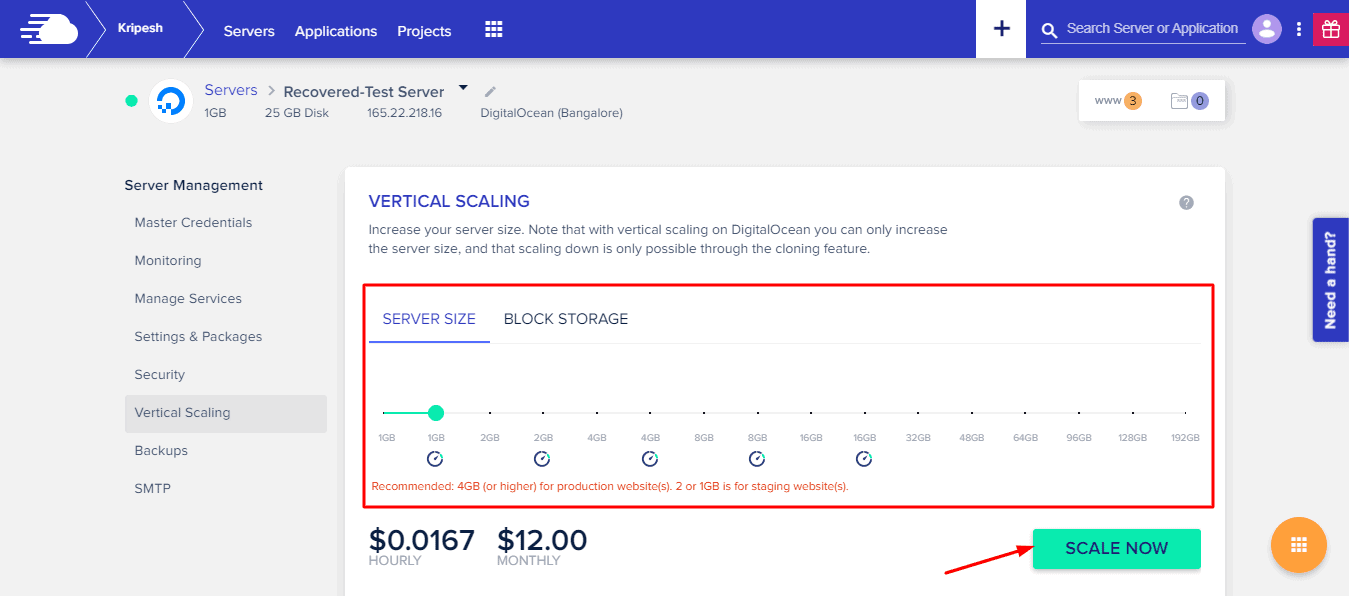Select the Server Size tab

429,319
